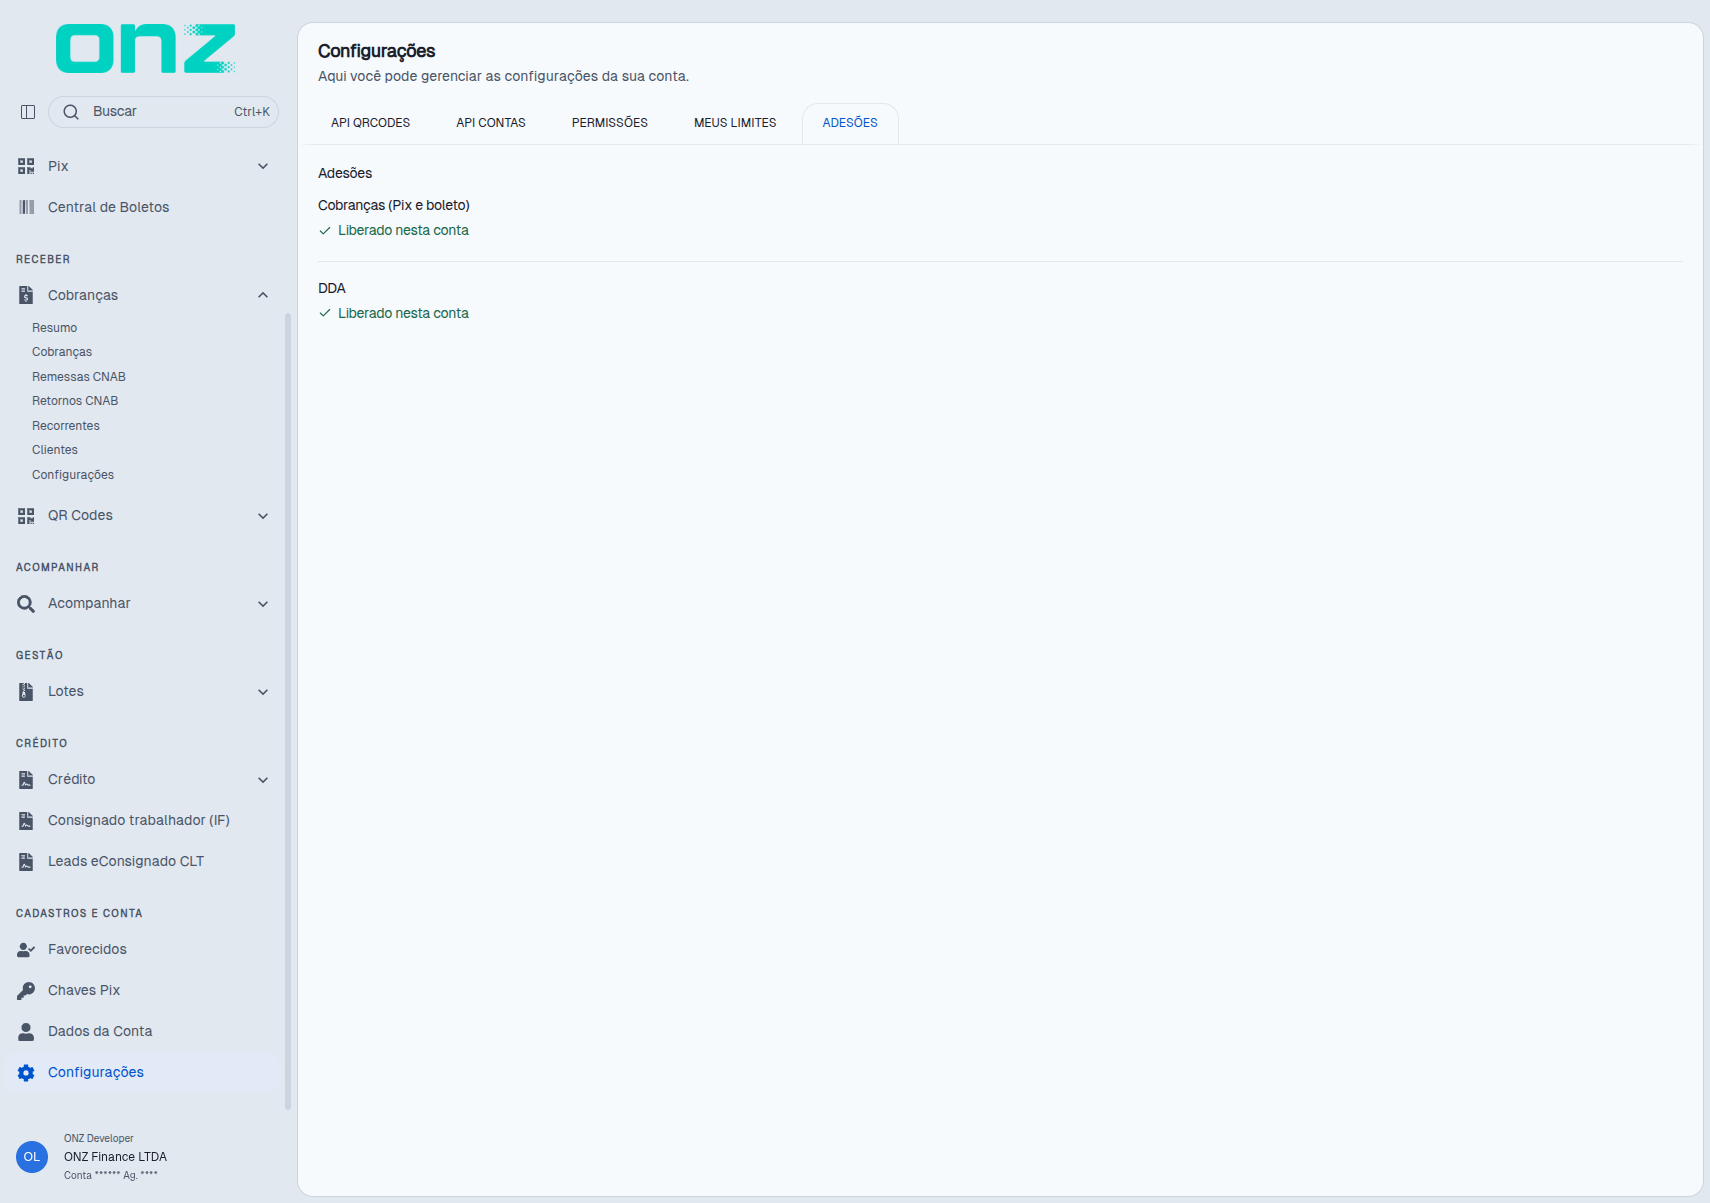Click the ONZ logo
1710x1203 pixels.
[146, 49]
